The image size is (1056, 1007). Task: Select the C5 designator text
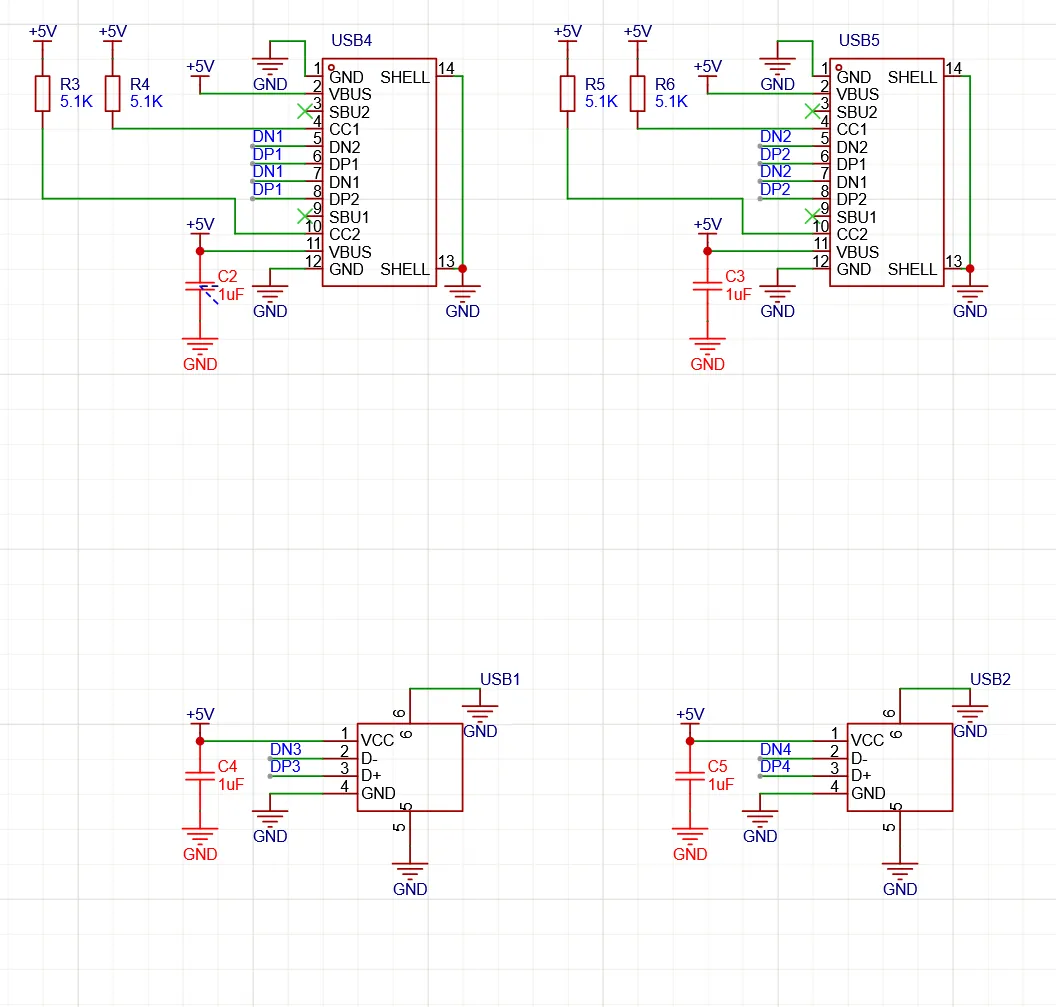coord(717,767)
